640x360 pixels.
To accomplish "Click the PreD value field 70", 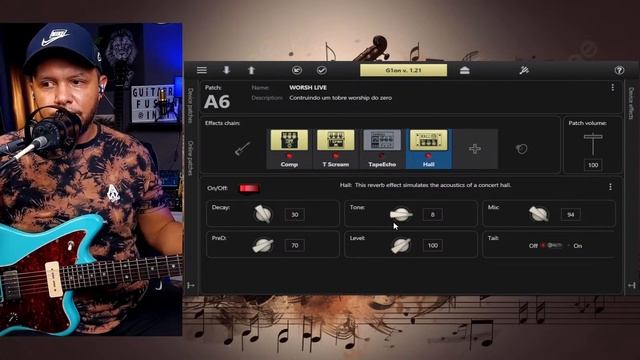I will pos(295,245).
